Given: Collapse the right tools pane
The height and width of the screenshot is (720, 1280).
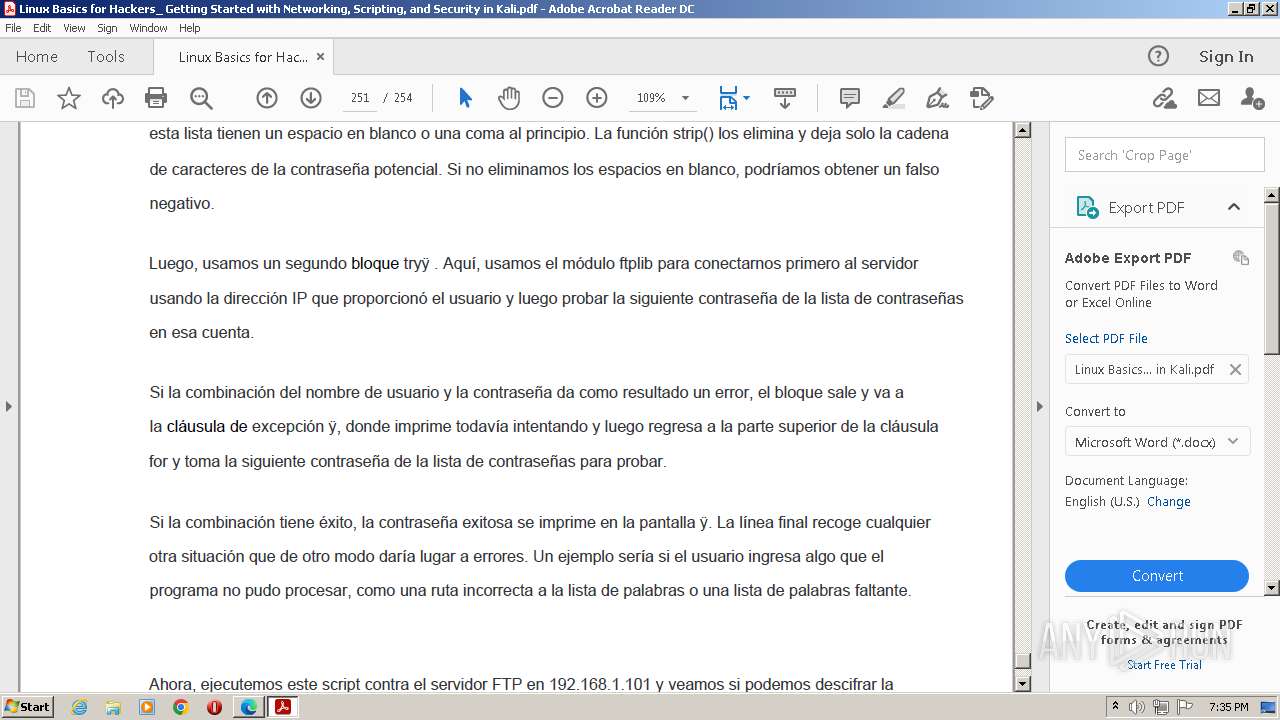Looking at the screenshot, I should click(x=1039, y=406).
